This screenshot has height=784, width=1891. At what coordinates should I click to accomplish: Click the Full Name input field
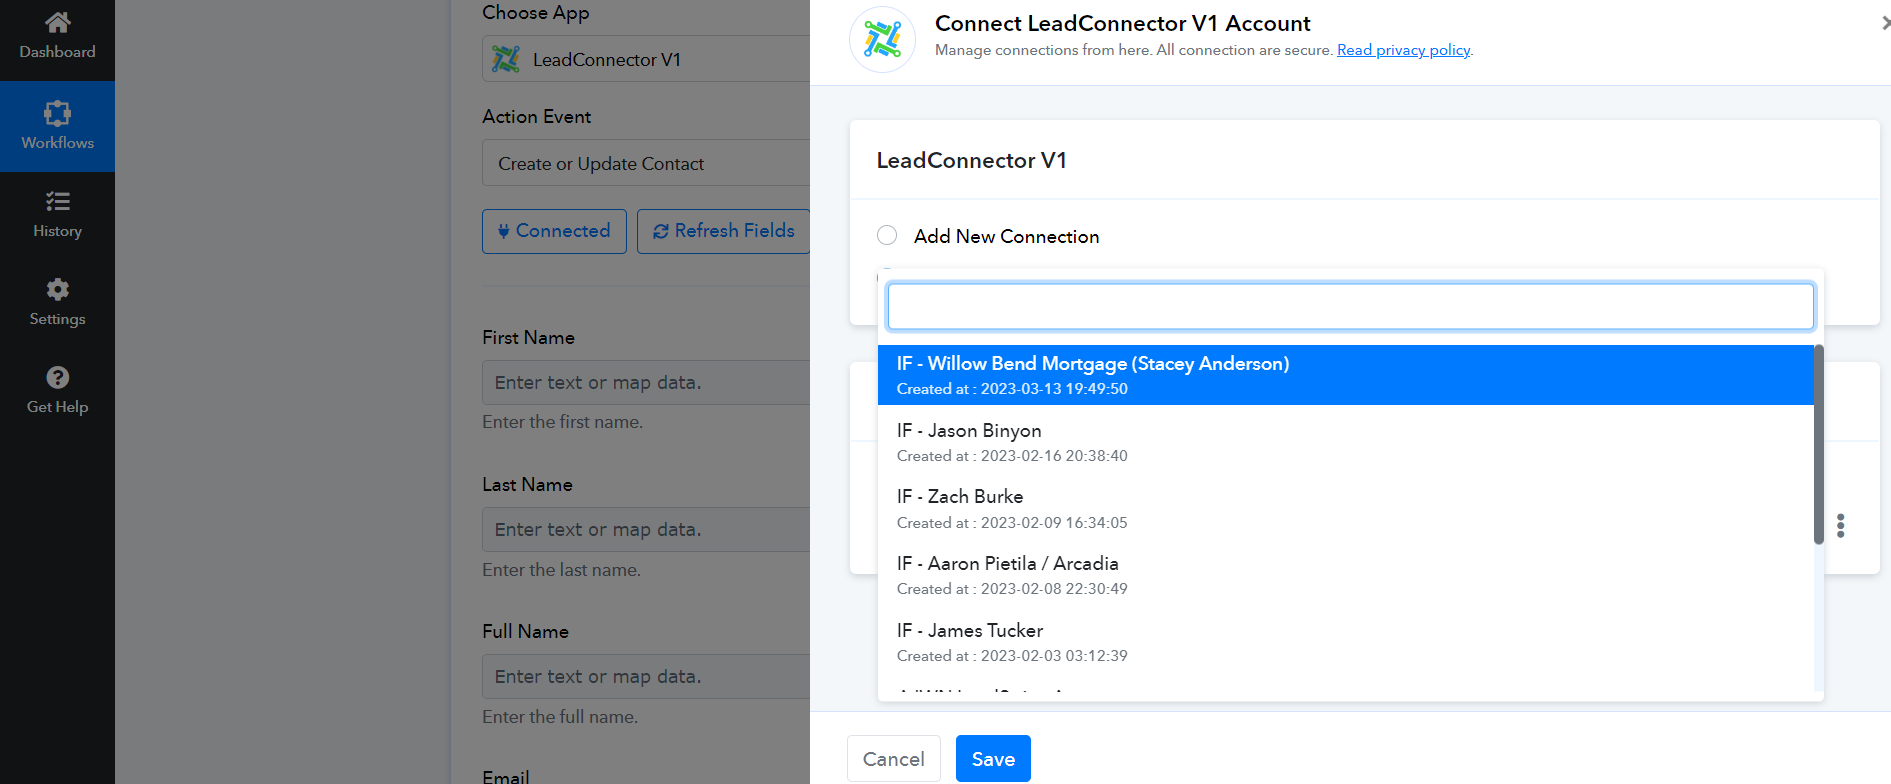pyautogui.click(x=646, y=676)
